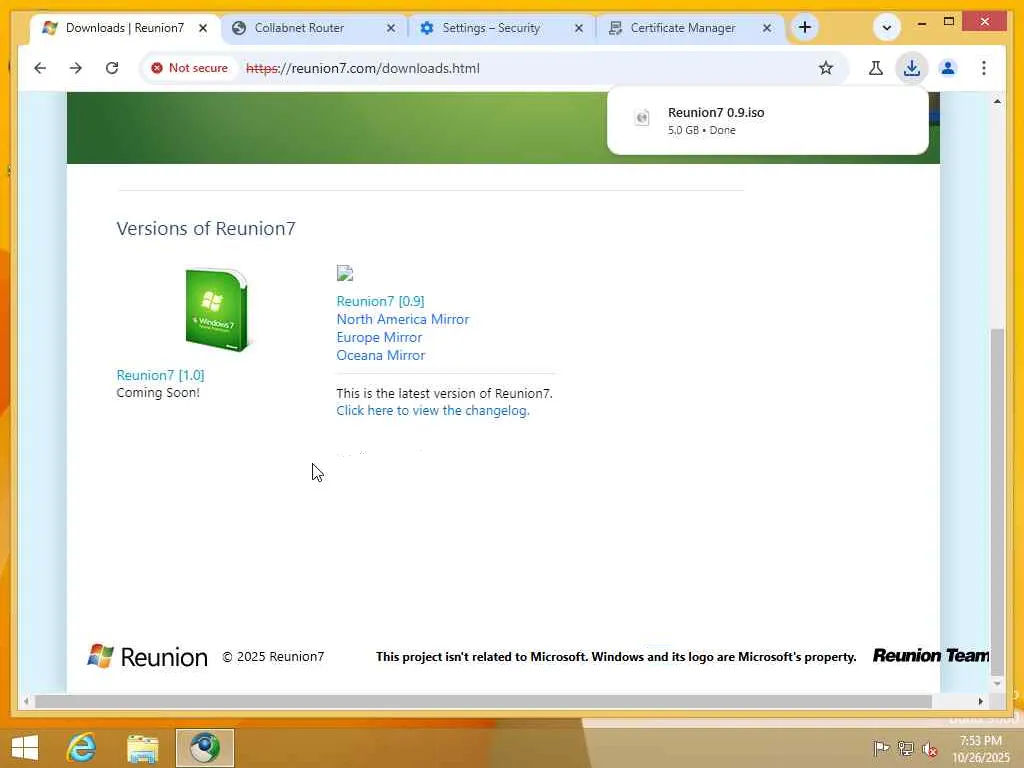Close the Downloads | Reunion7 tab
This screenshot has height=768, width=1024.
click(x=203, y=28)
